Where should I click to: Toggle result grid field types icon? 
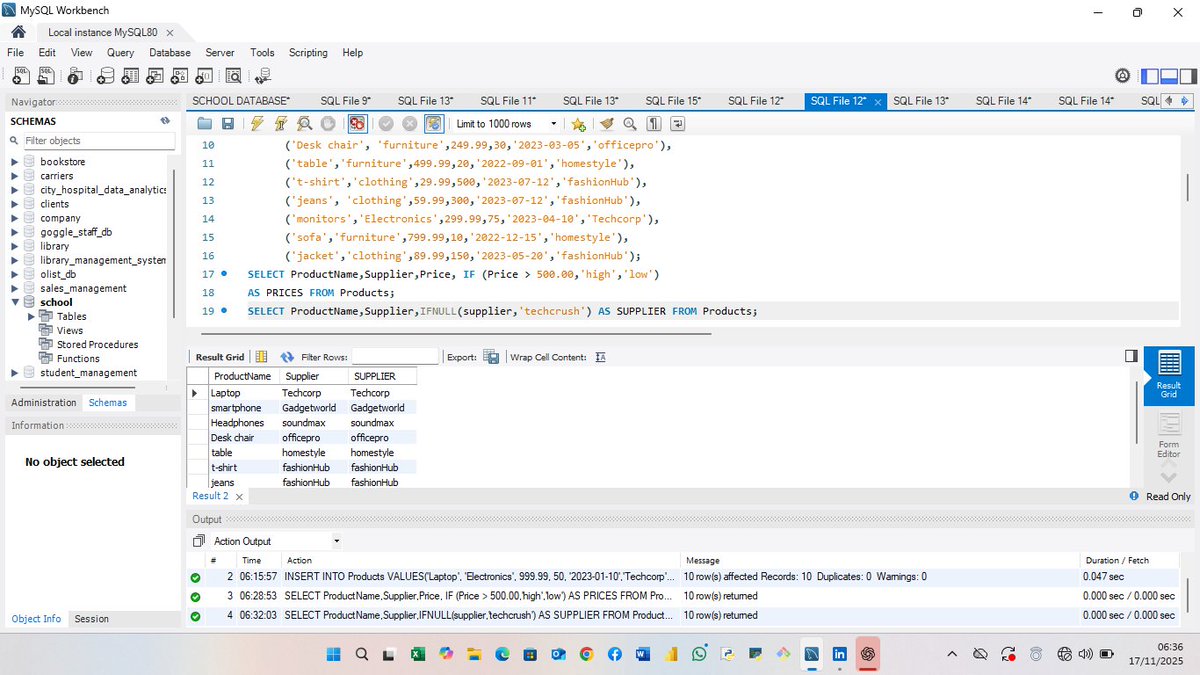(262, 356)
